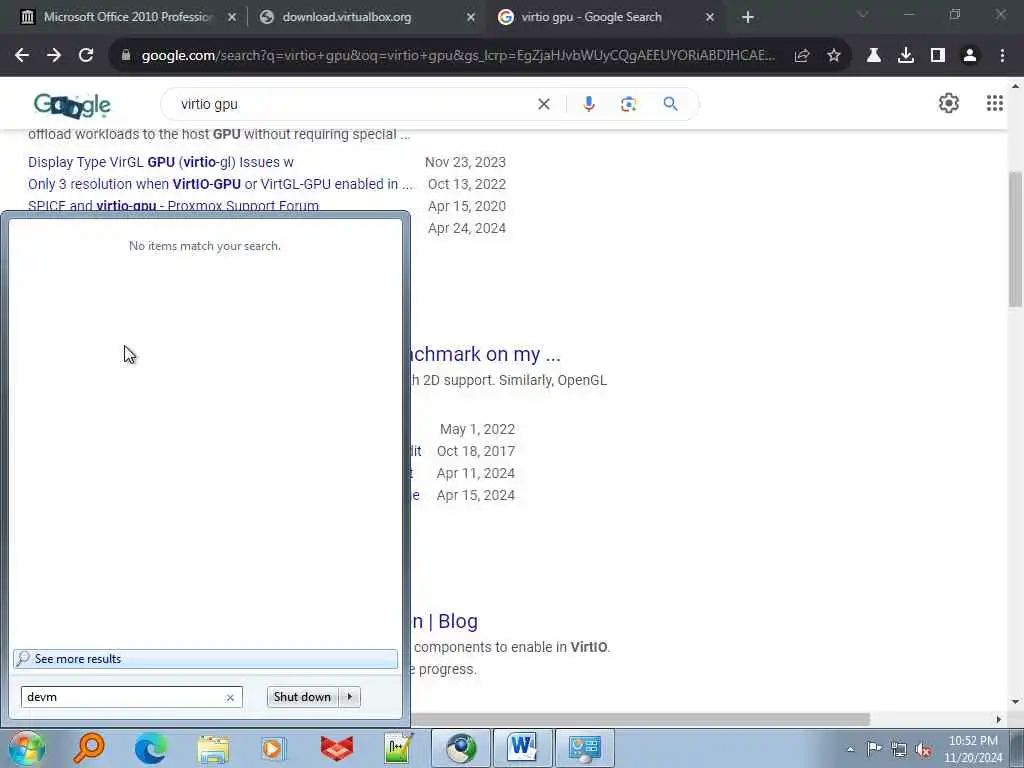
Task: Reload the Google search page
Action: coord(86,56)
